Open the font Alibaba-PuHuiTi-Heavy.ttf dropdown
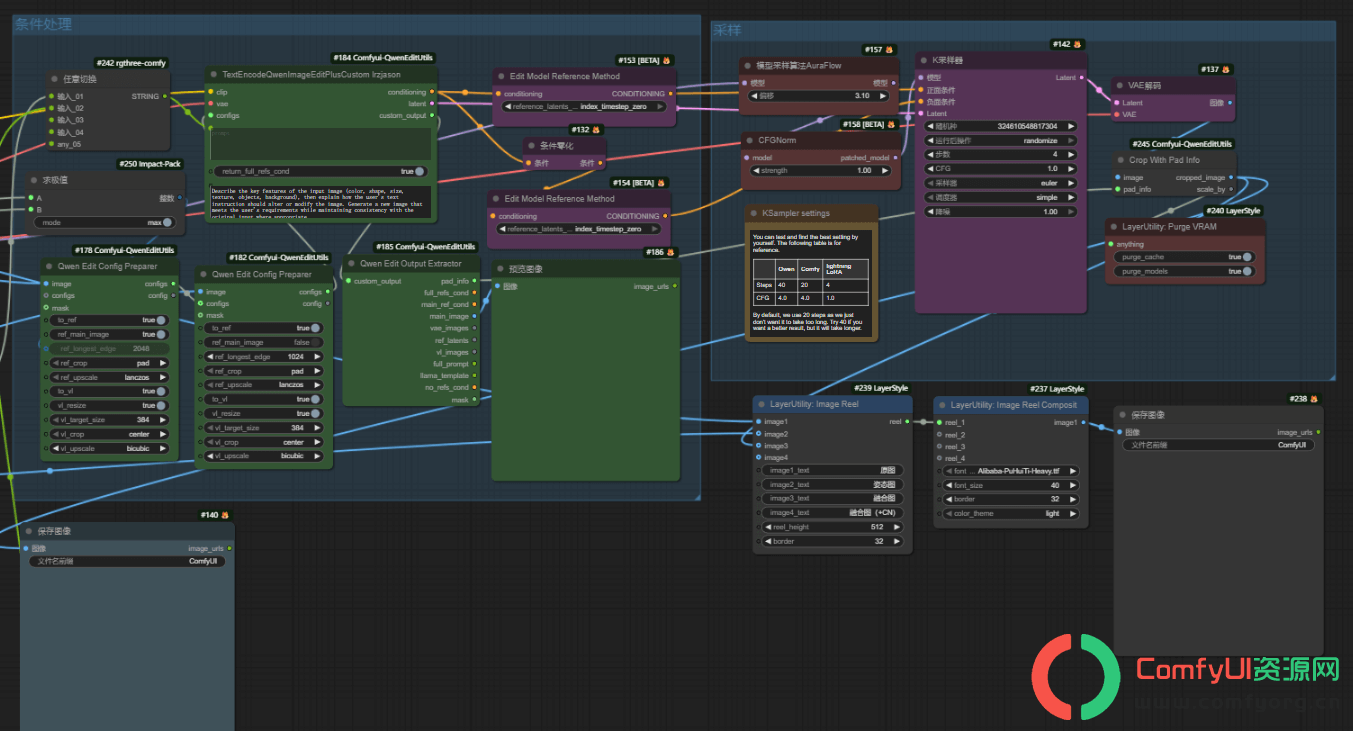This screenshot has width=1353, height=731. pos(1011,471)
